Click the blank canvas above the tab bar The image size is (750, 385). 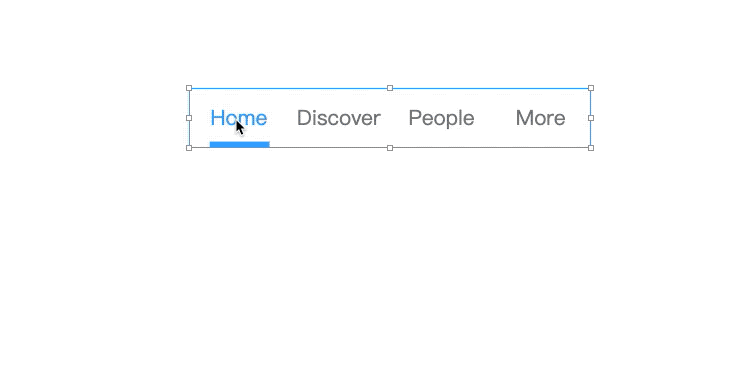pyautogui.click(x=375, y=42)
